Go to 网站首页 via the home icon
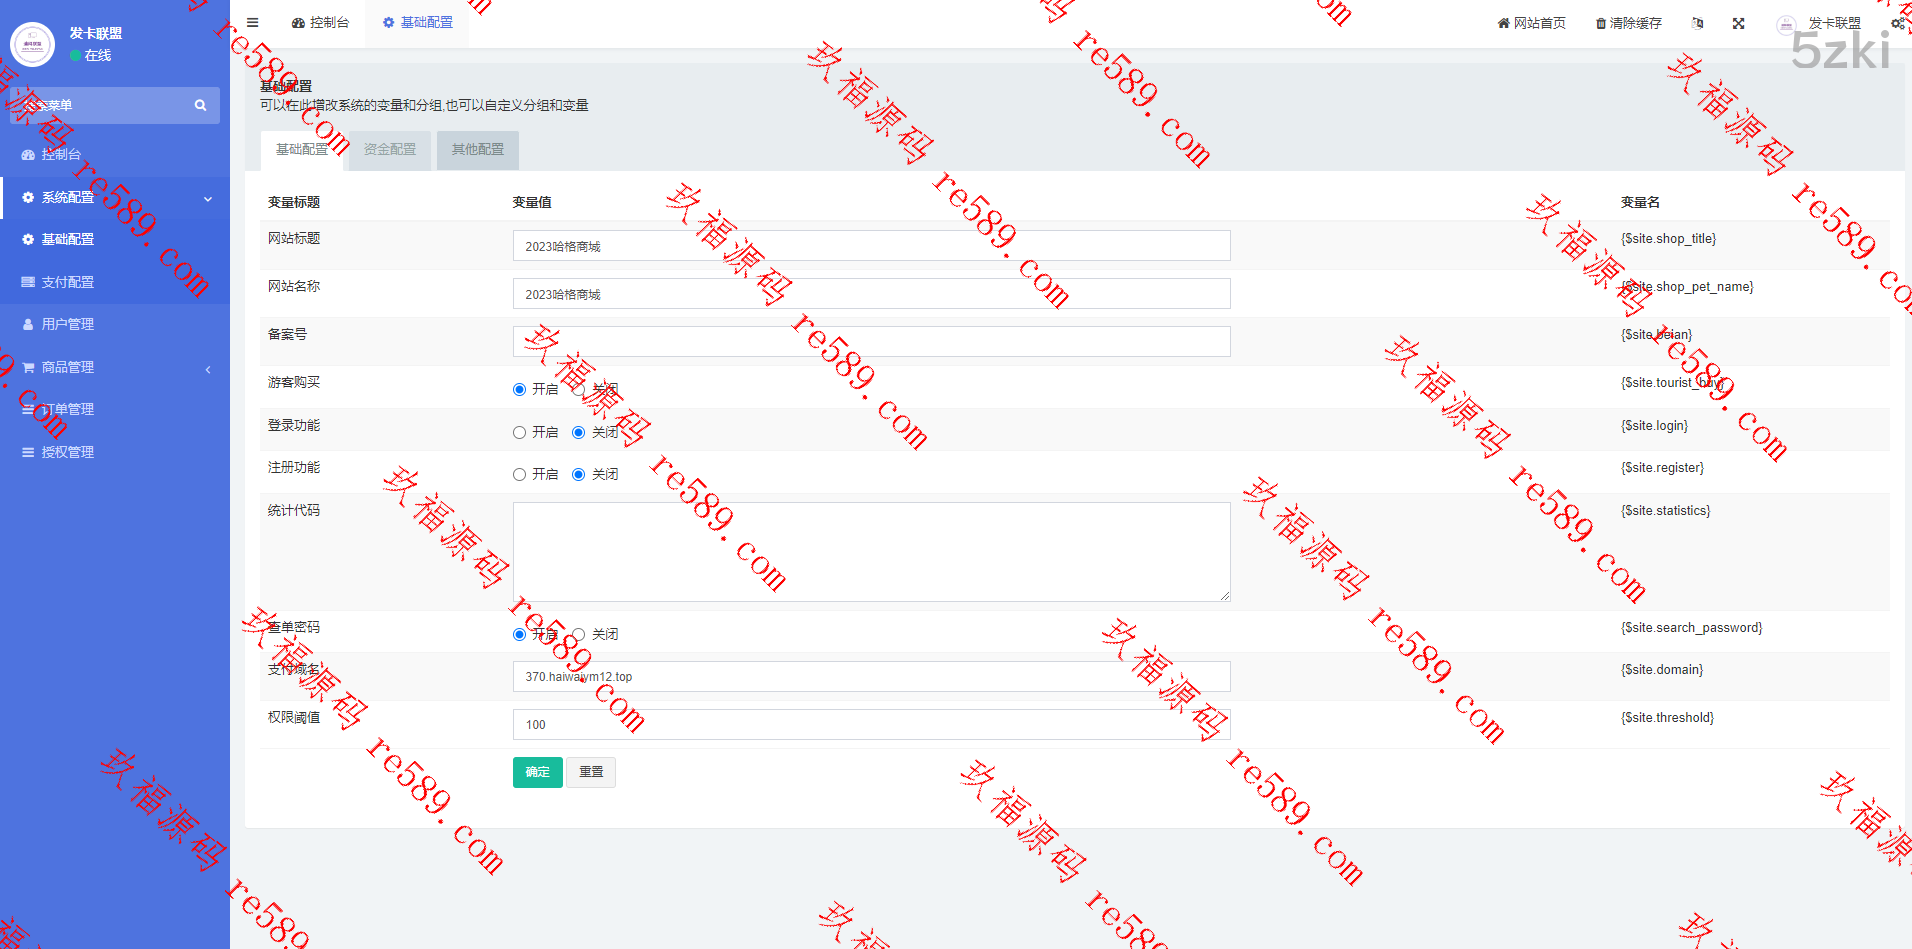This screenshot has width=1912, height=949. pos(1531,23)
